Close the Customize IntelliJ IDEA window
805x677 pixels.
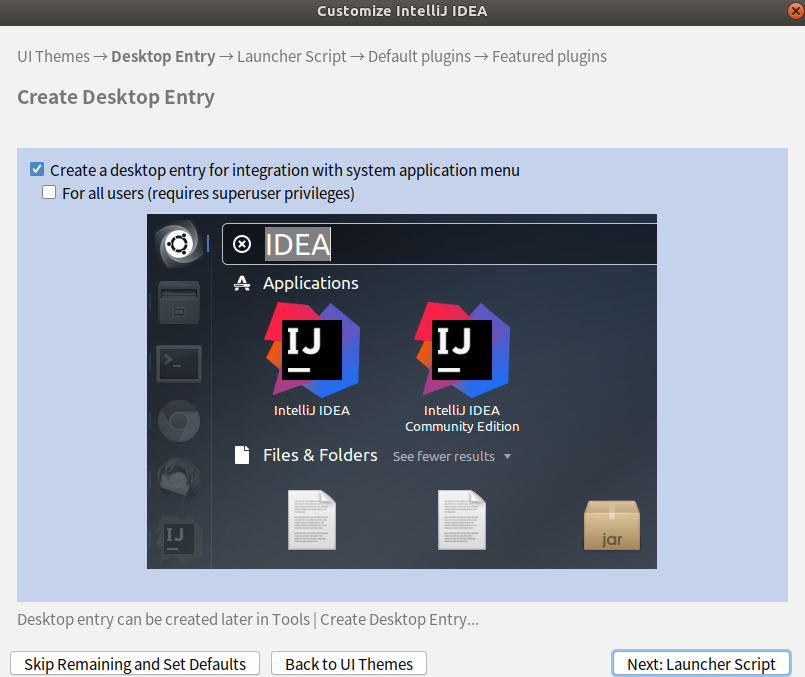(x=796, y=11)
